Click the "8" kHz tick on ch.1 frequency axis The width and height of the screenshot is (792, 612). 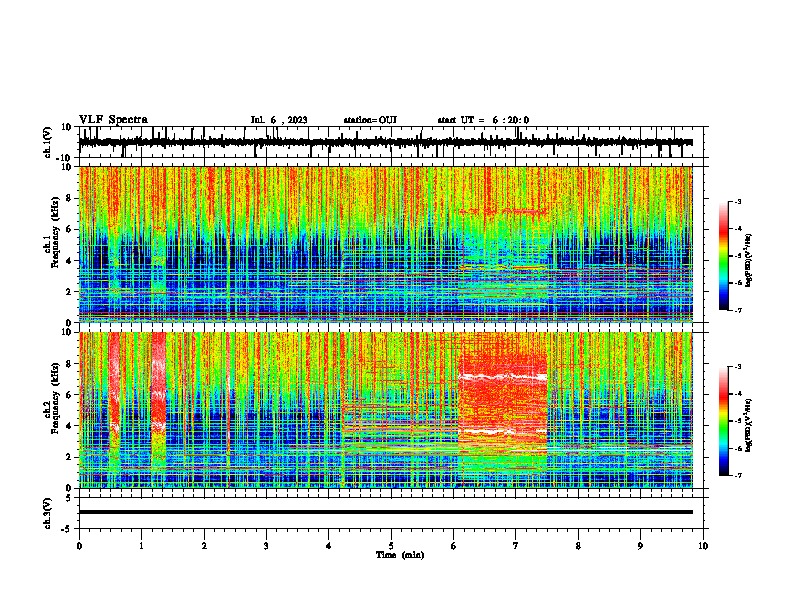tap(70, 198)
